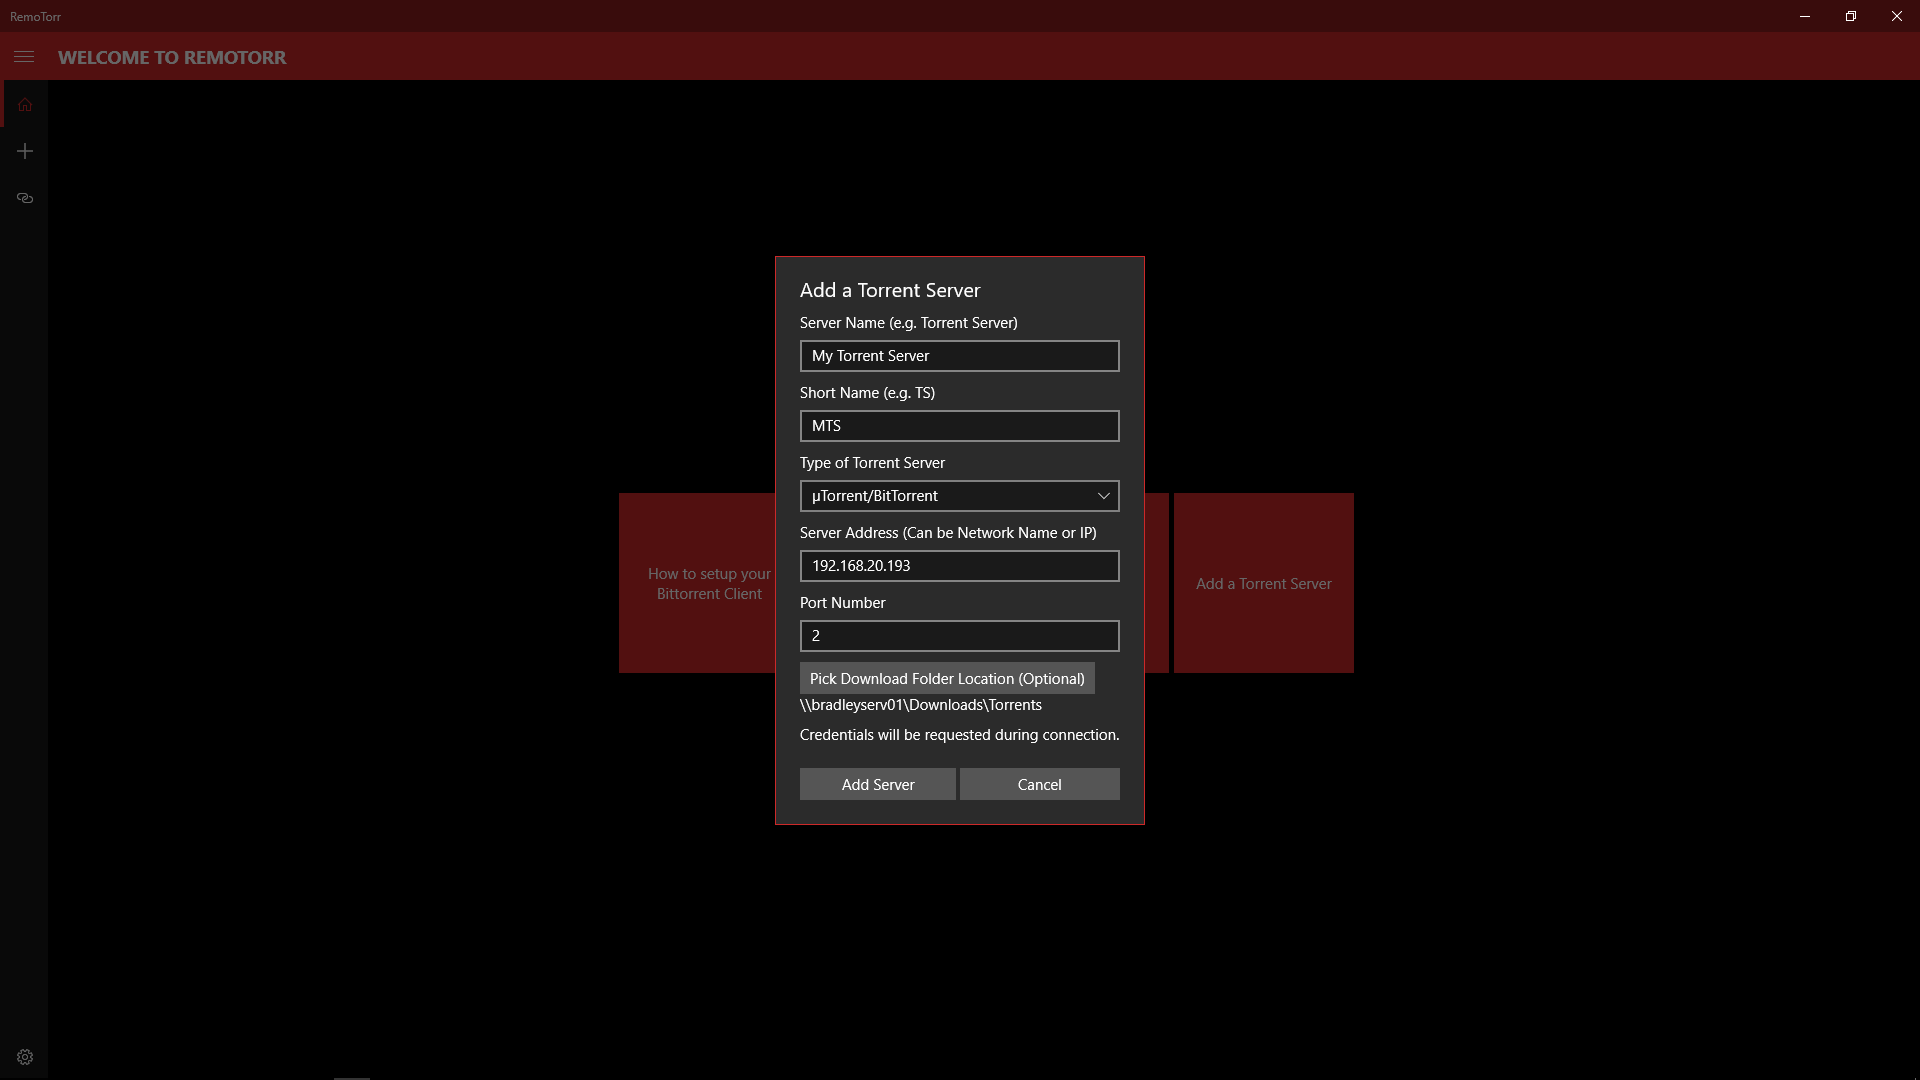Close the RemoTorr application window

tap(1896, 16)
